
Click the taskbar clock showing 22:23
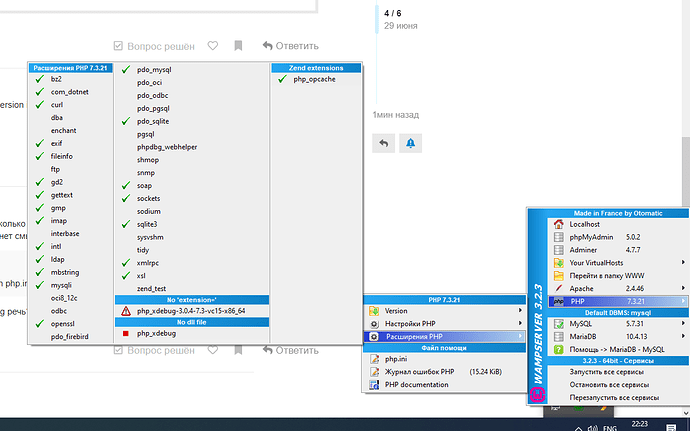(640, 424)
